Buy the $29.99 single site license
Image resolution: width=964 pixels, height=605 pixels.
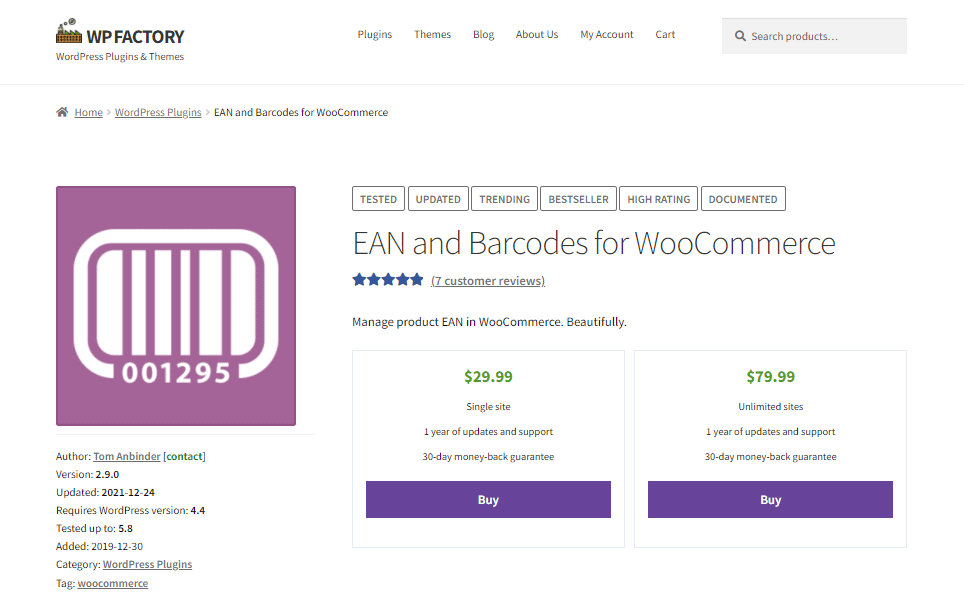pyautogui.click(x=488, y=499)
